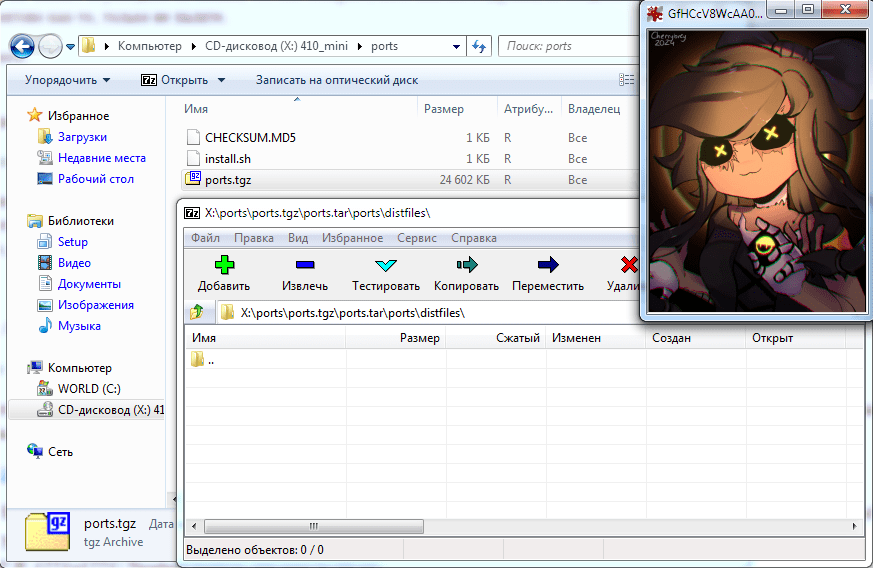Click the Изменен column header
The image size is (873, 568).
coord(596,338)
